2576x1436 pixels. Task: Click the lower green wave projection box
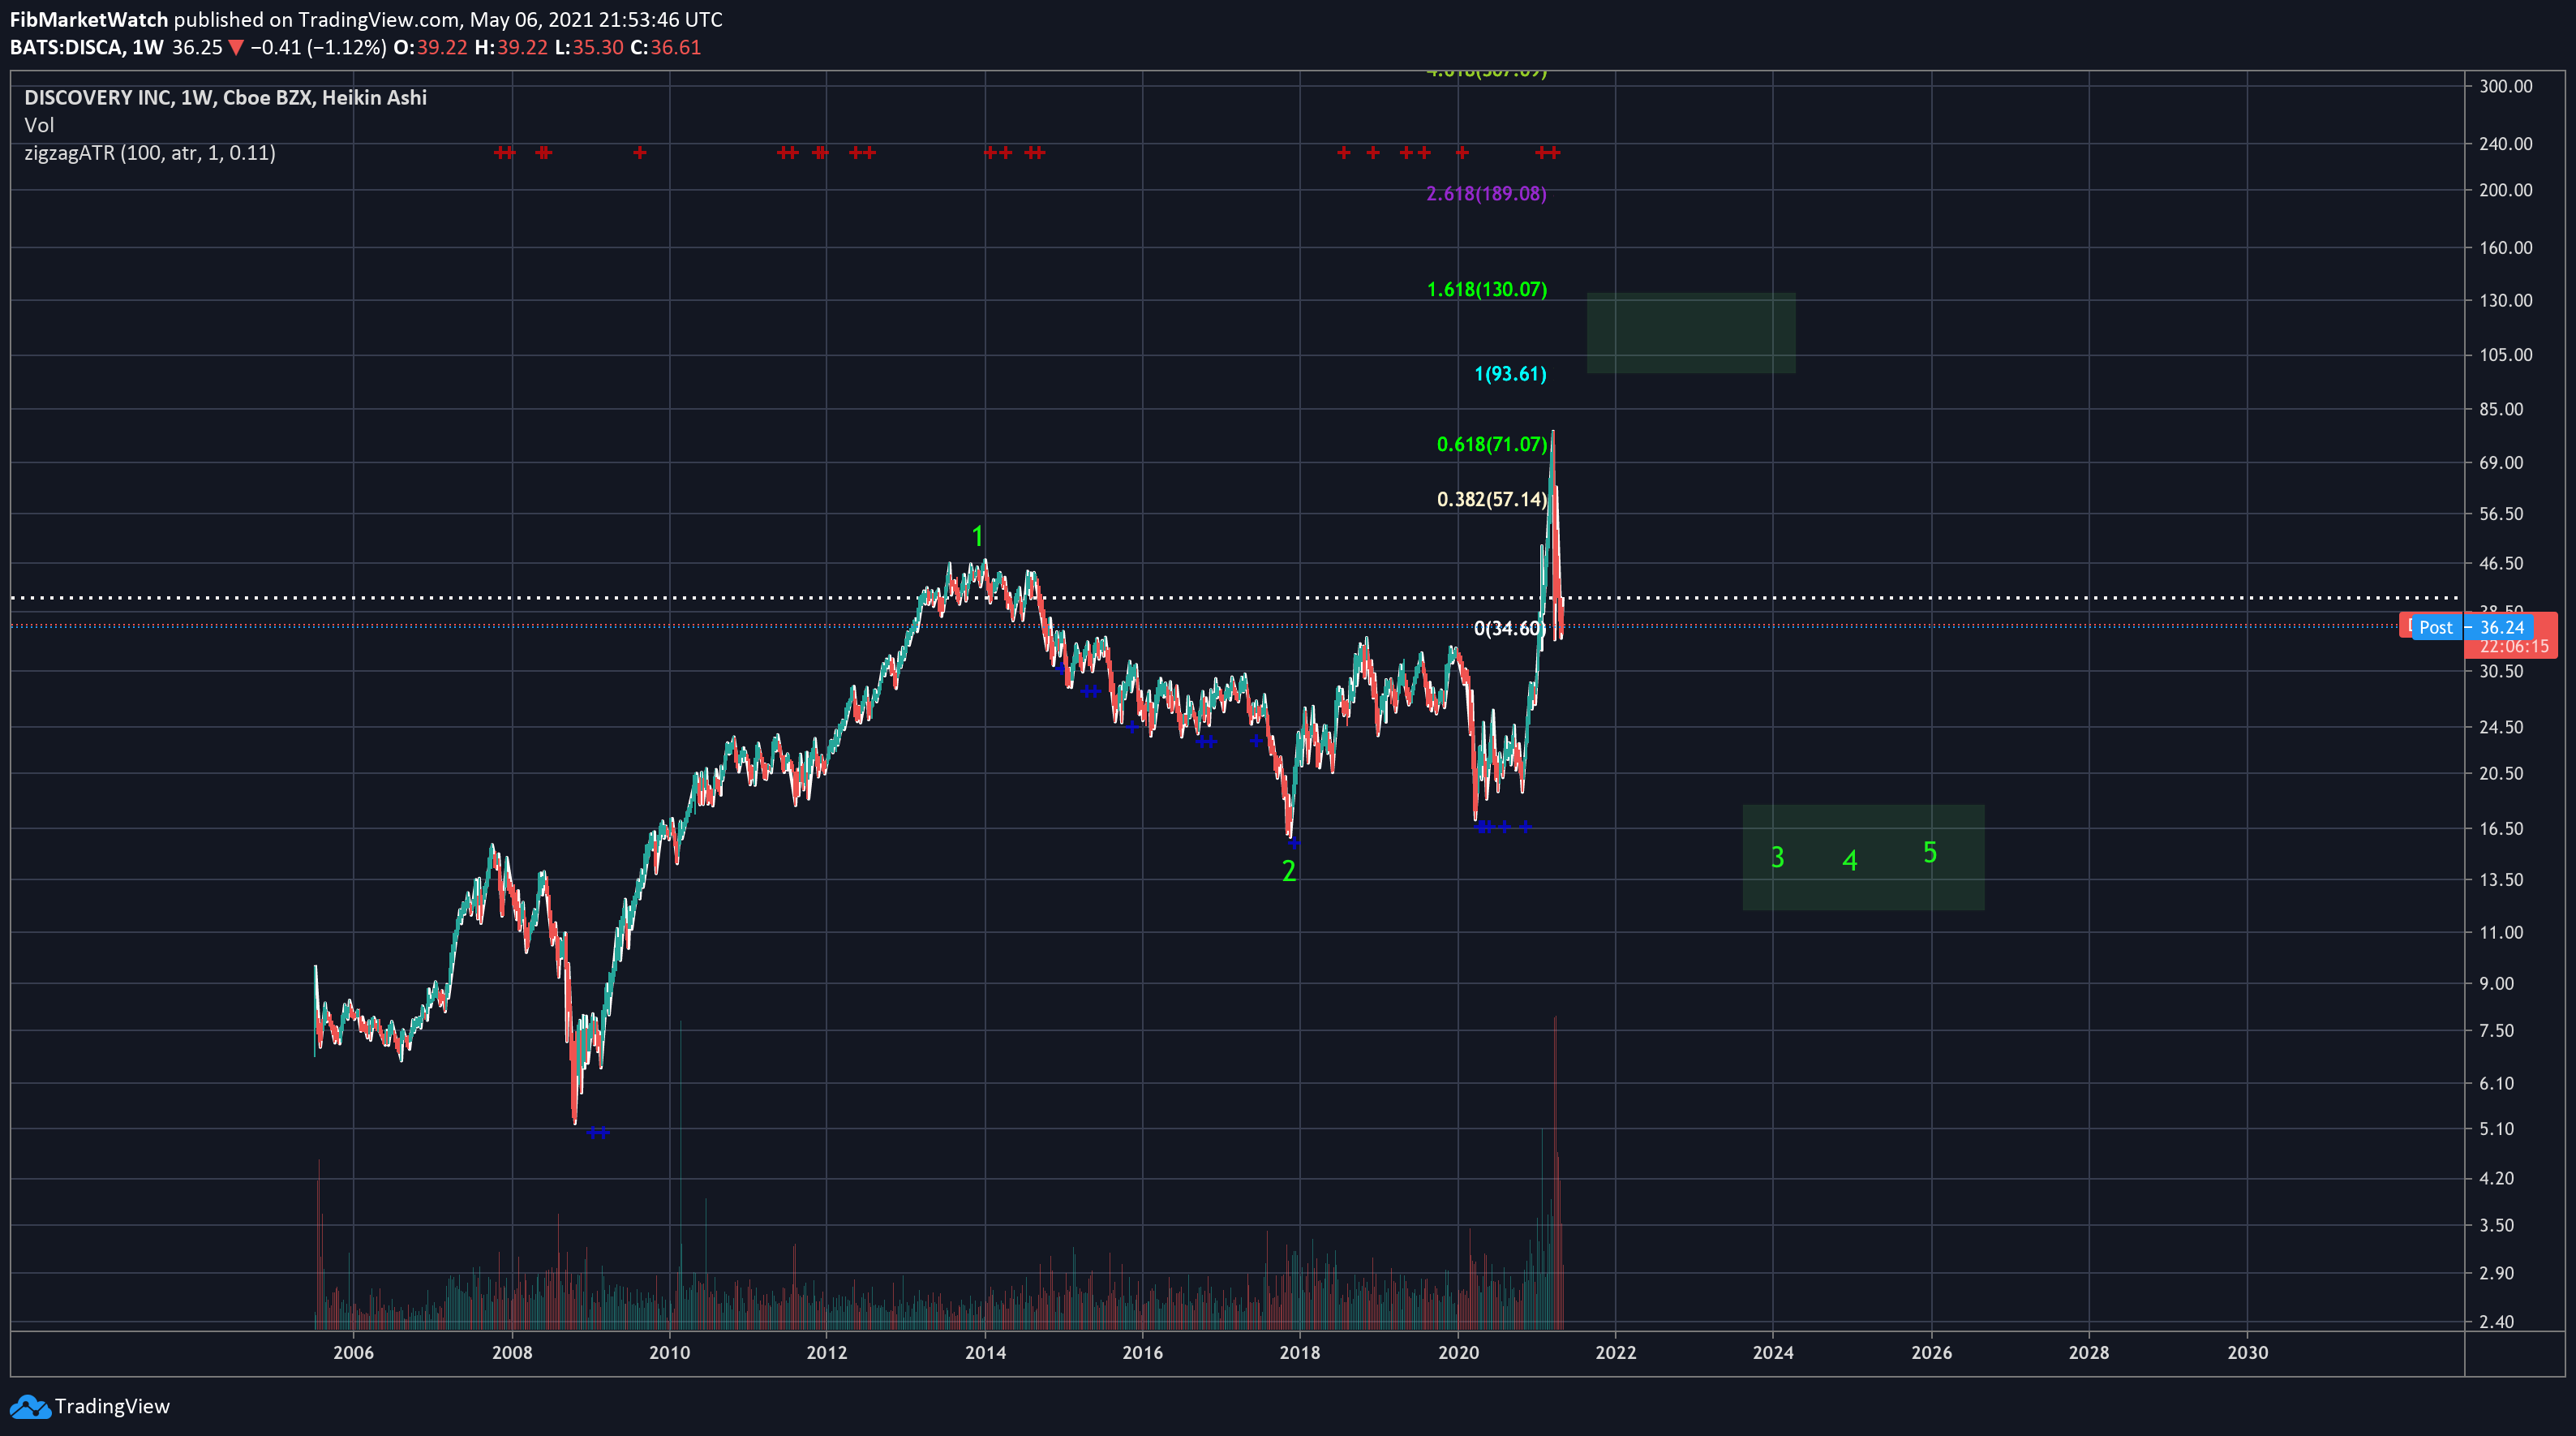tap(1863, 858)
